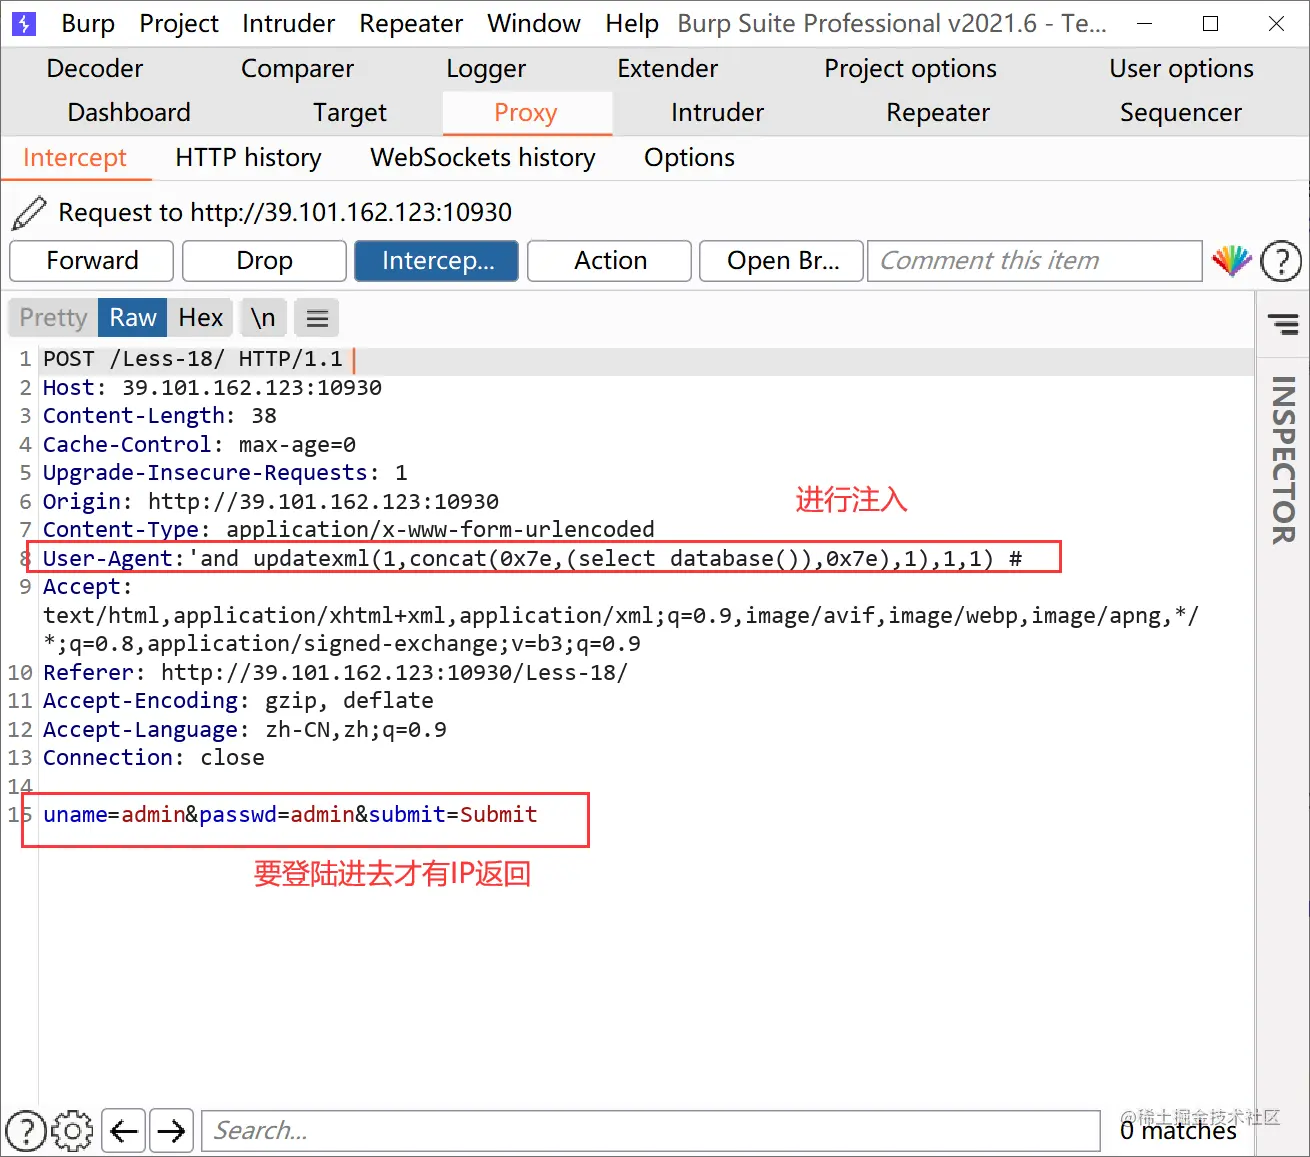Switch to Raw view
This screenshot has height=1157, width=1310.
coord(133,318)
